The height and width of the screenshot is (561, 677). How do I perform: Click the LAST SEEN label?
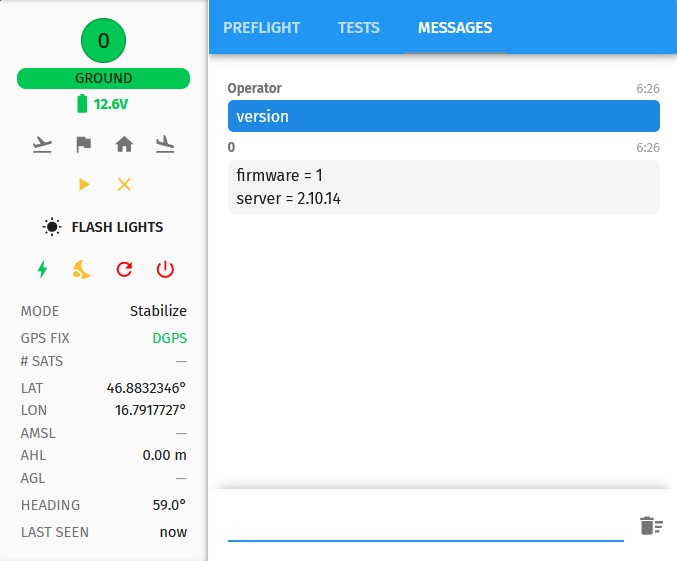[55, 532]
